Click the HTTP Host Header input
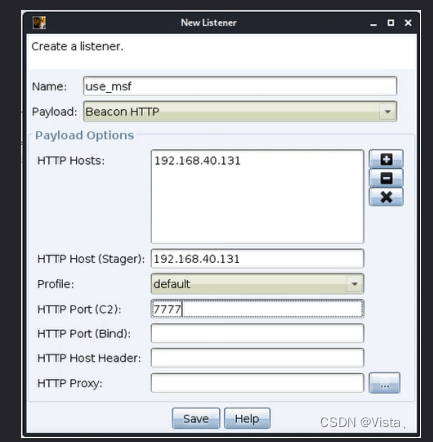Viewport: 433px width, 442px height. pyautogui.click(x=257, y=358)
